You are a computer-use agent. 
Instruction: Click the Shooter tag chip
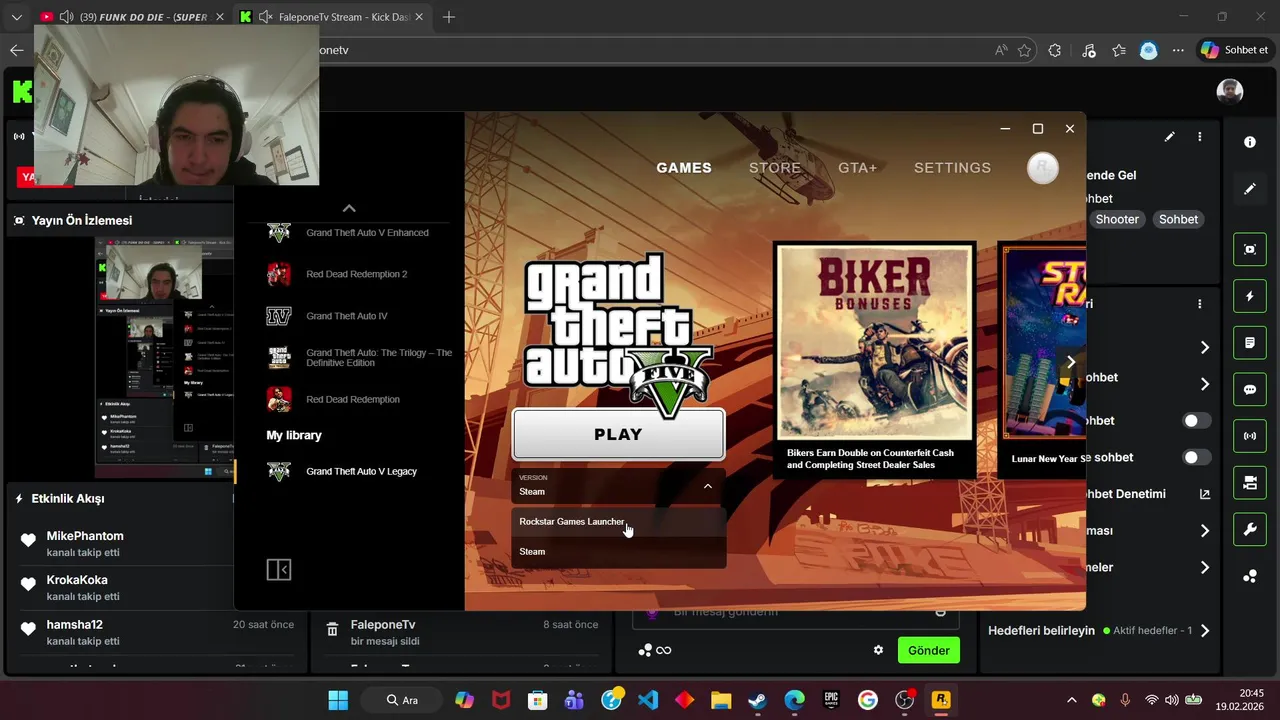click(x=1117, y=220)
